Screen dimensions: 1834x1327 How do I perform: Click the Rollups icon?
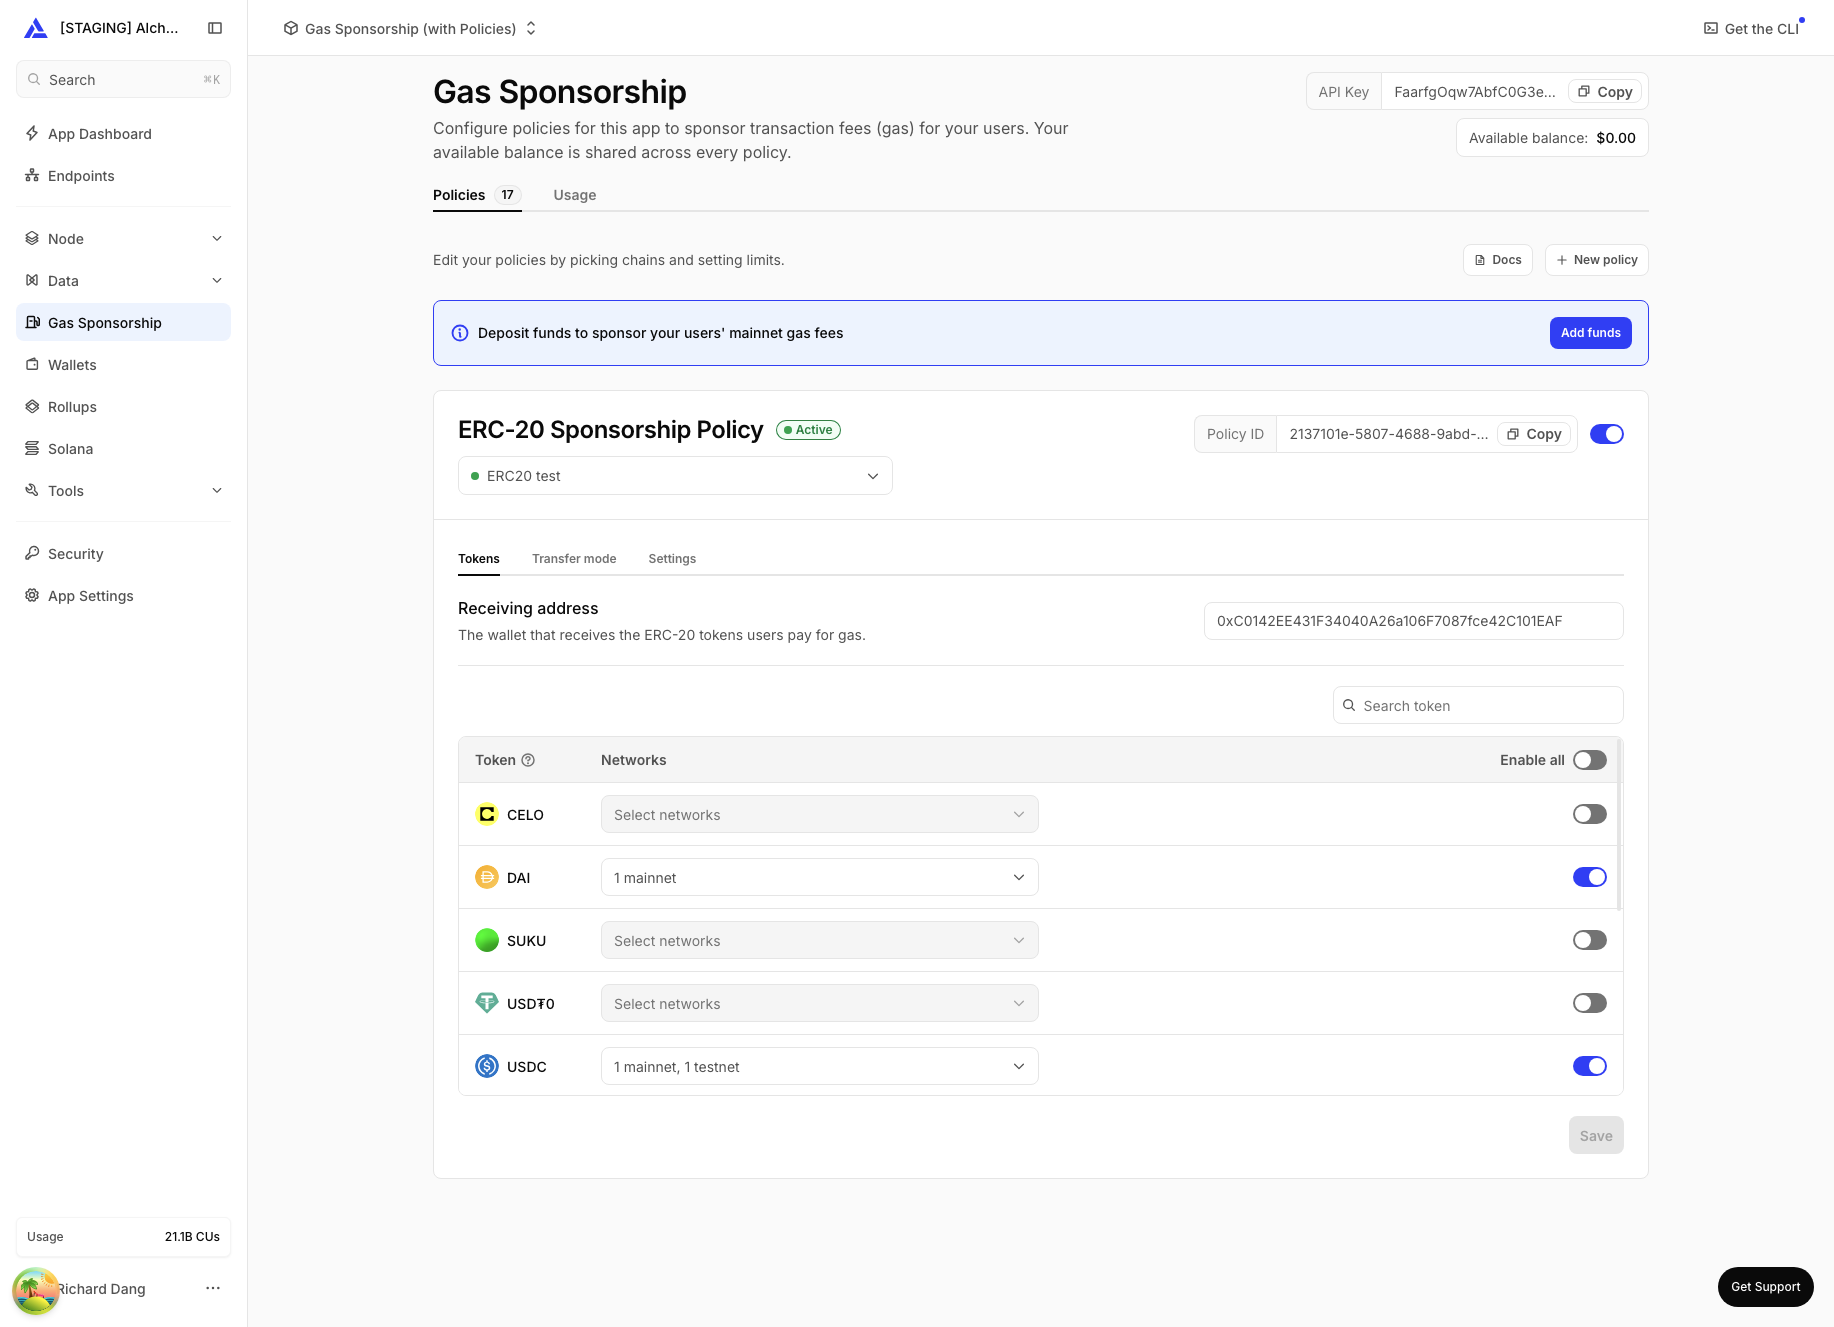(x=32, y=406)
